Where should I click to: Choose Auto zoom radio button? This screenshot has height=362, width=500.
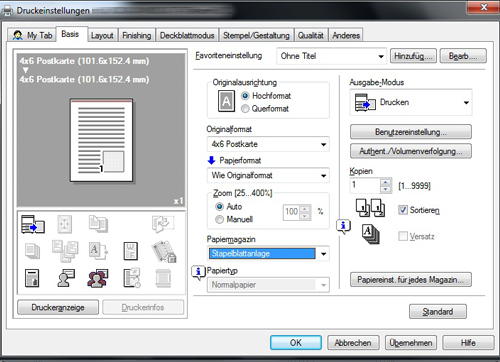point(219,207)
